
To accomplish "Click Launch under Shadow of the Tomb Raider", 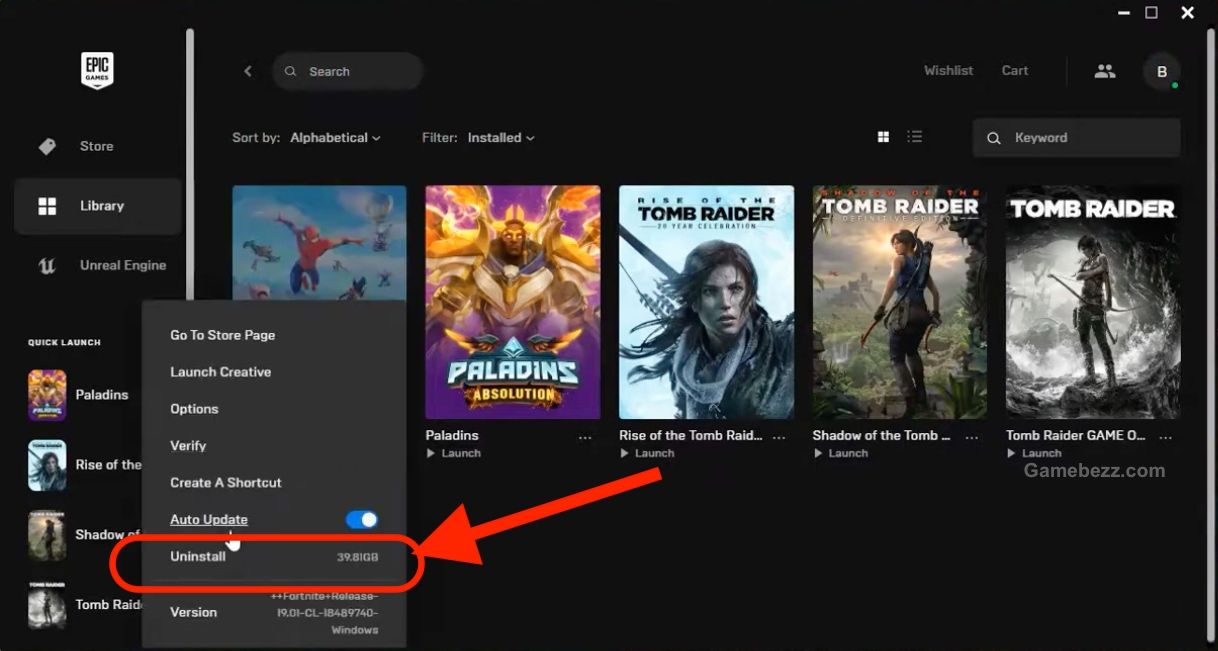I will click(848, 453).
